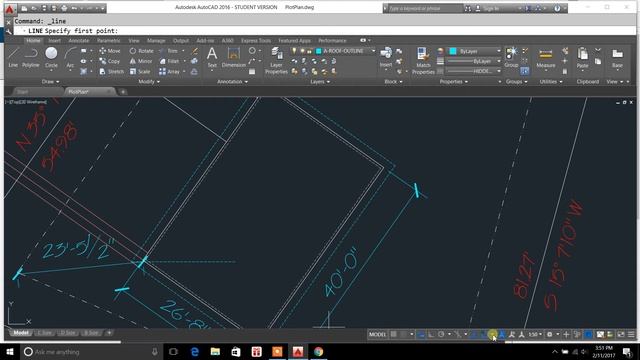Image resolution: width=640 pixels, height=360 pixels.
Task: Click the Stretch tool
Action: pos(111,71)
